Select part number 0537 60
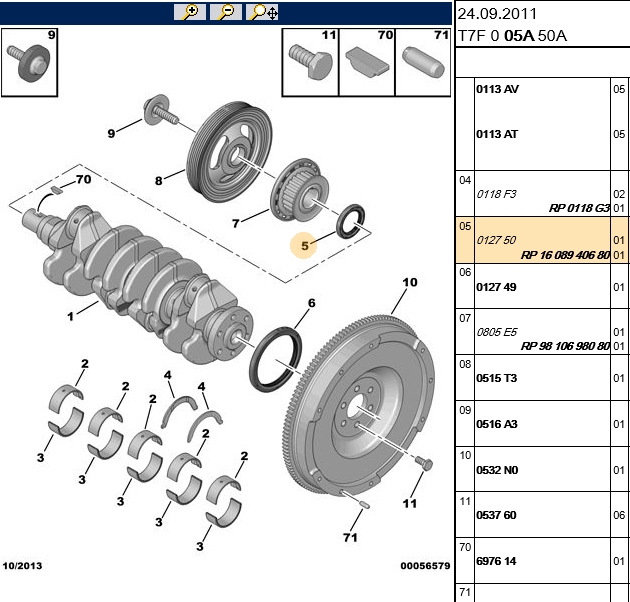Viewport: 630px width, 602px height. [x=496, y=515]
